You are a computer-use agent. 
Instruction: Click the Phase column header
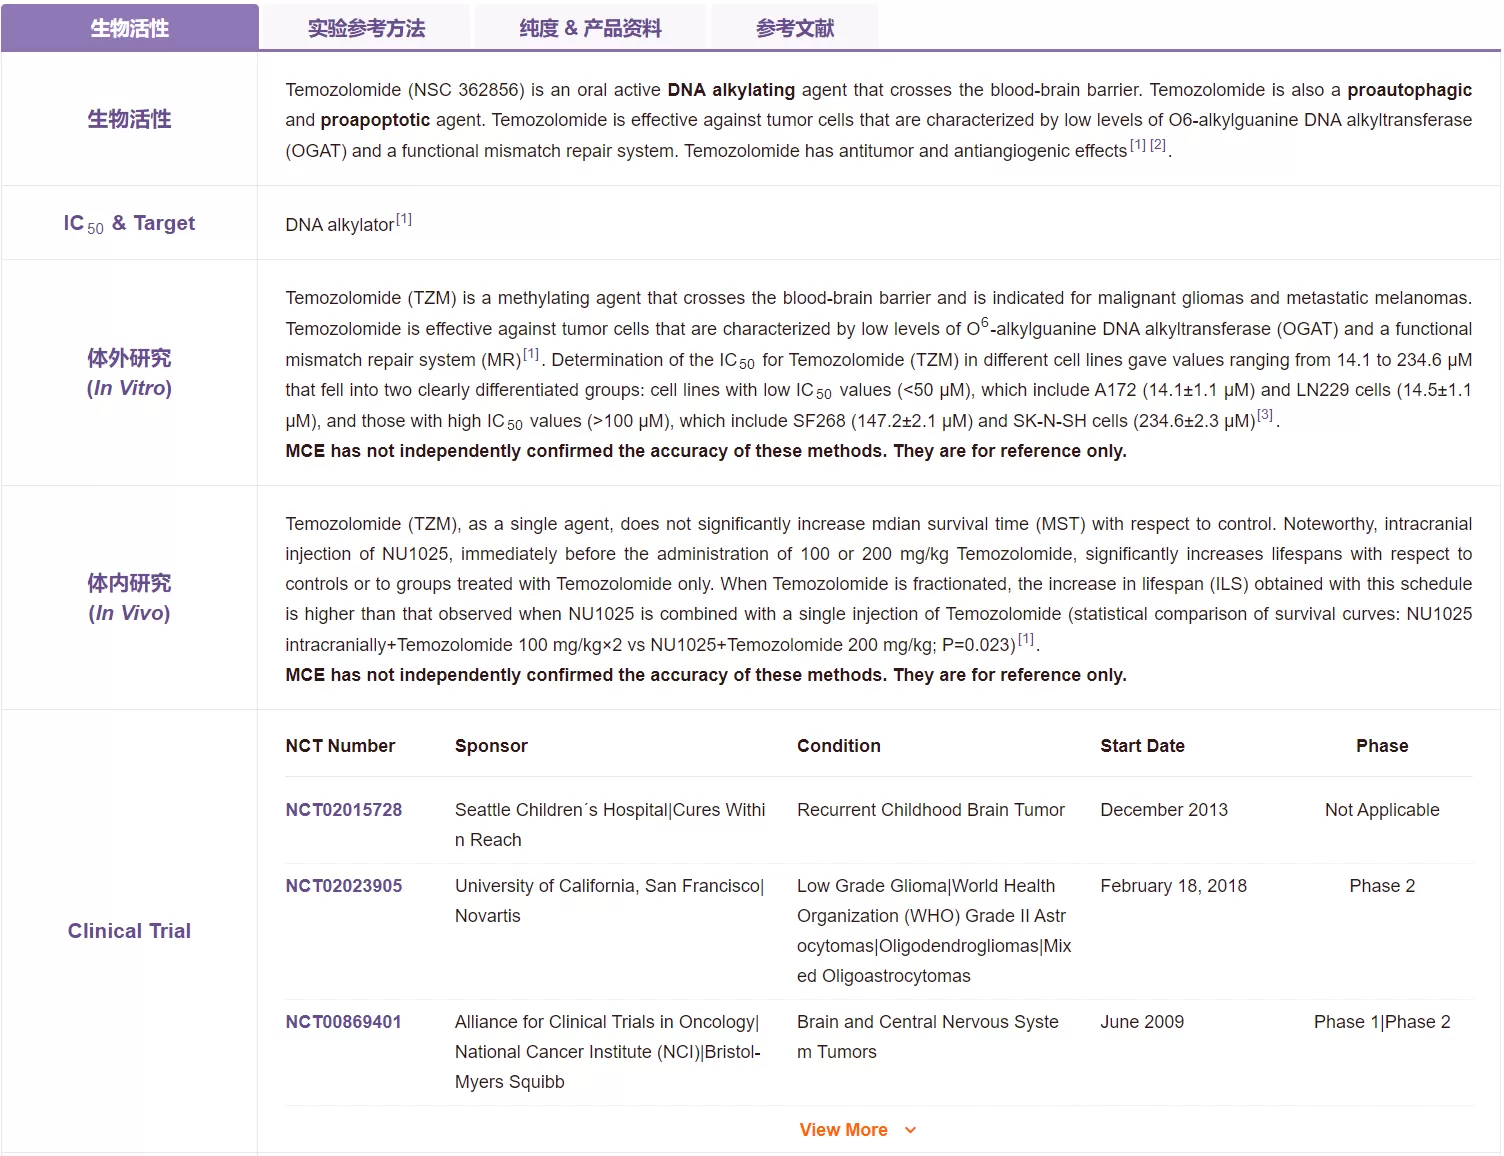pyautogui.click(x=1382, y=746)
